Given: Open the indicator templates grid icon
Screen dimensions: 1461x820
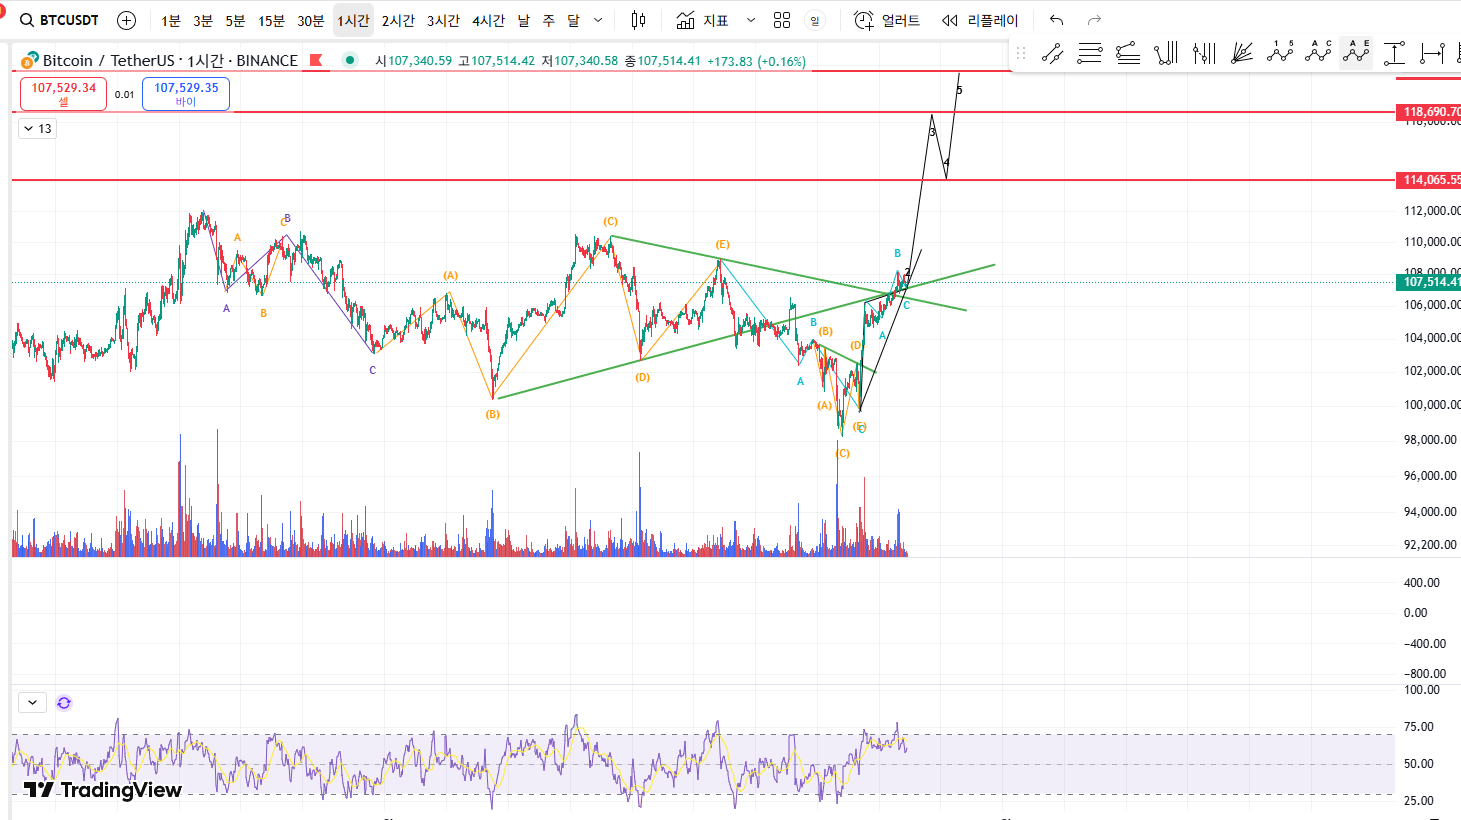Looking at the screenshot, I should tap(782, 20).
